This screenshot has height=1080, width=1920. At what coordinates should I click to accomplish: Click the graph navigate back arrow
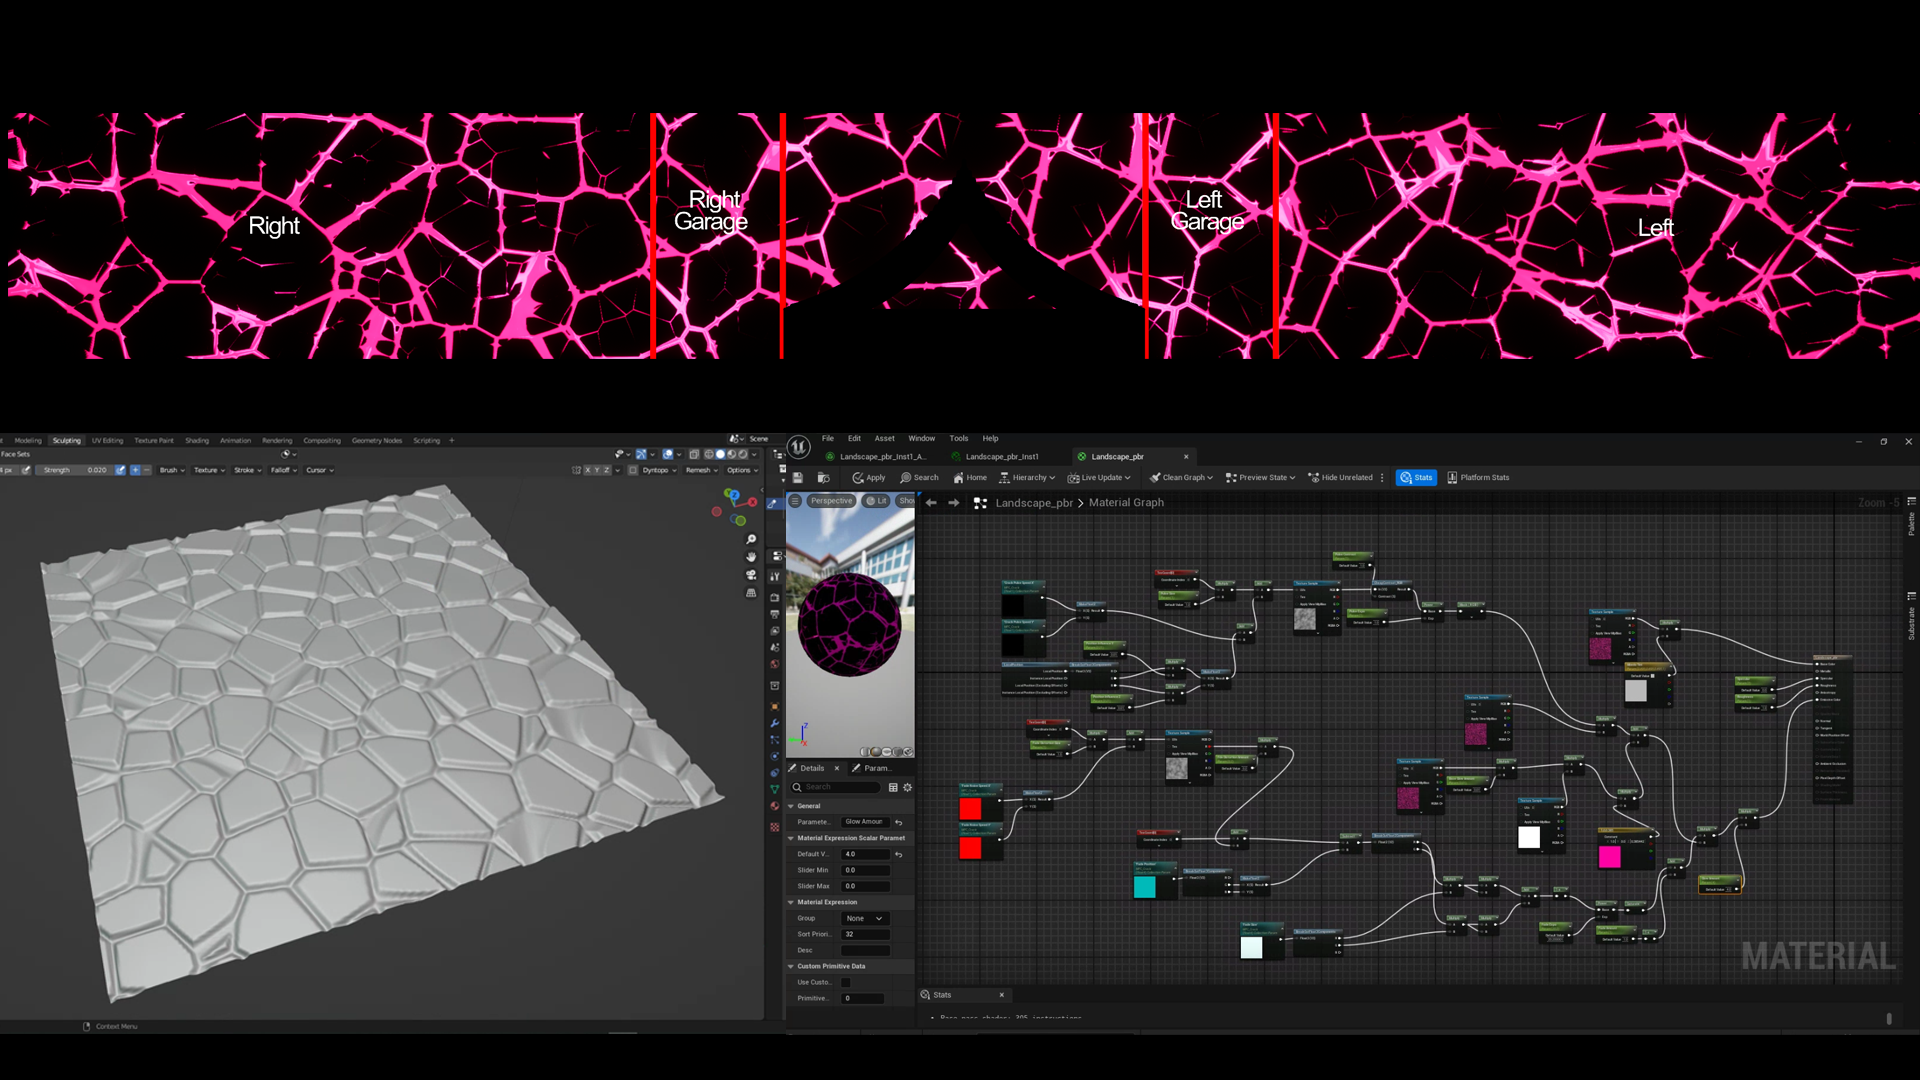[x=931, y=503]
